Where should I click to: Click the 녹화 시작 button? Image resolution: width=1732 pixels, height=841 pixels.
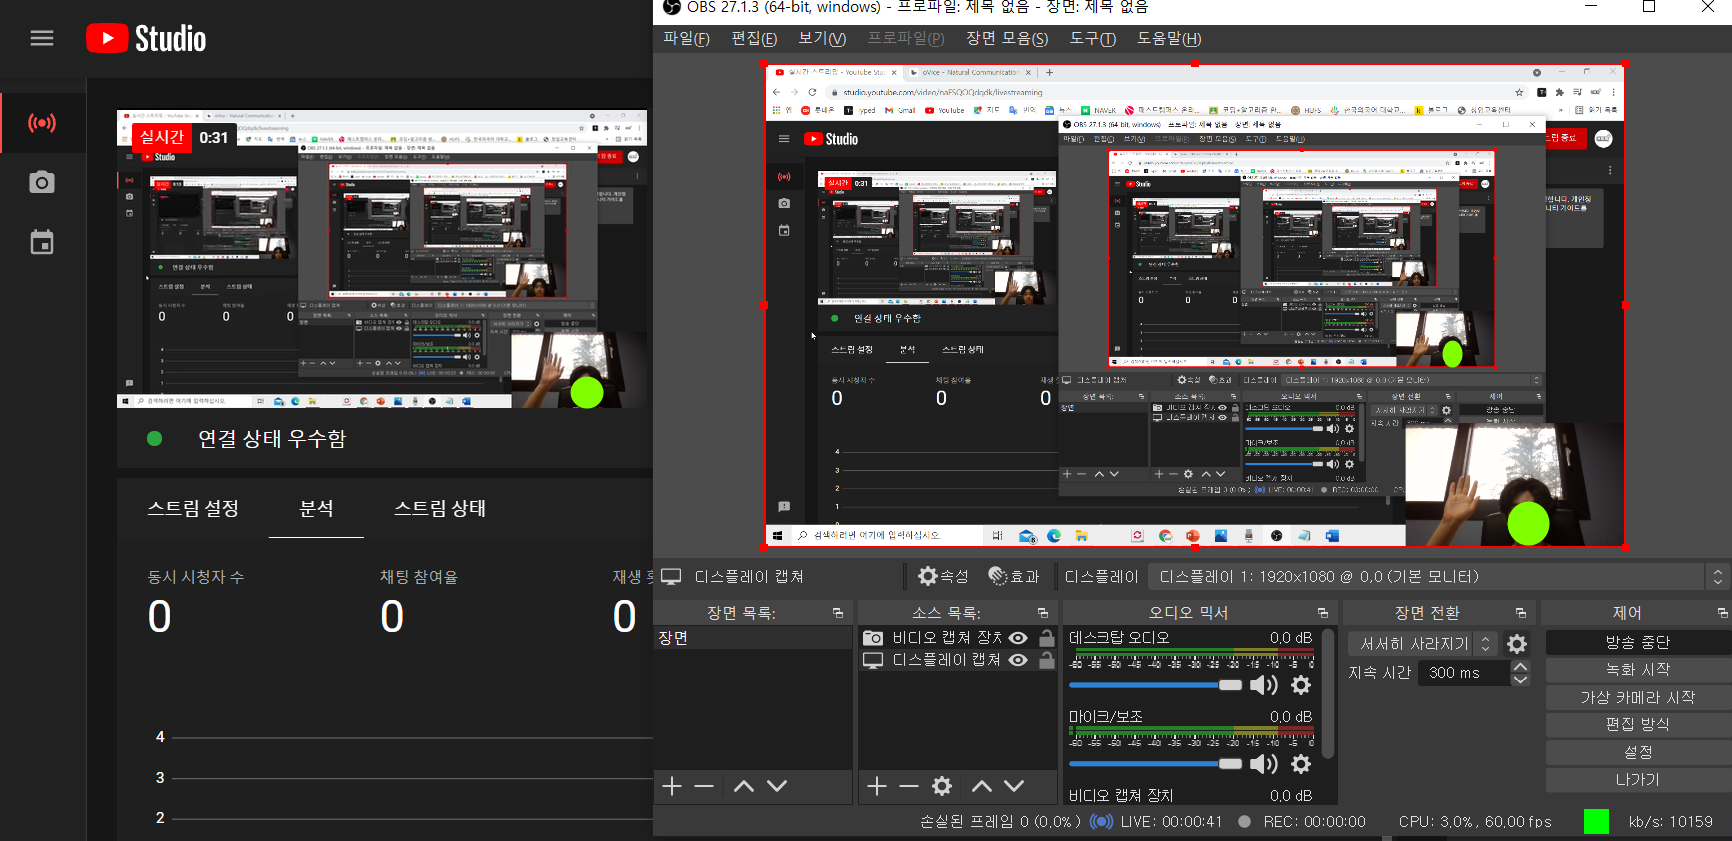(x=1638, y=669)
